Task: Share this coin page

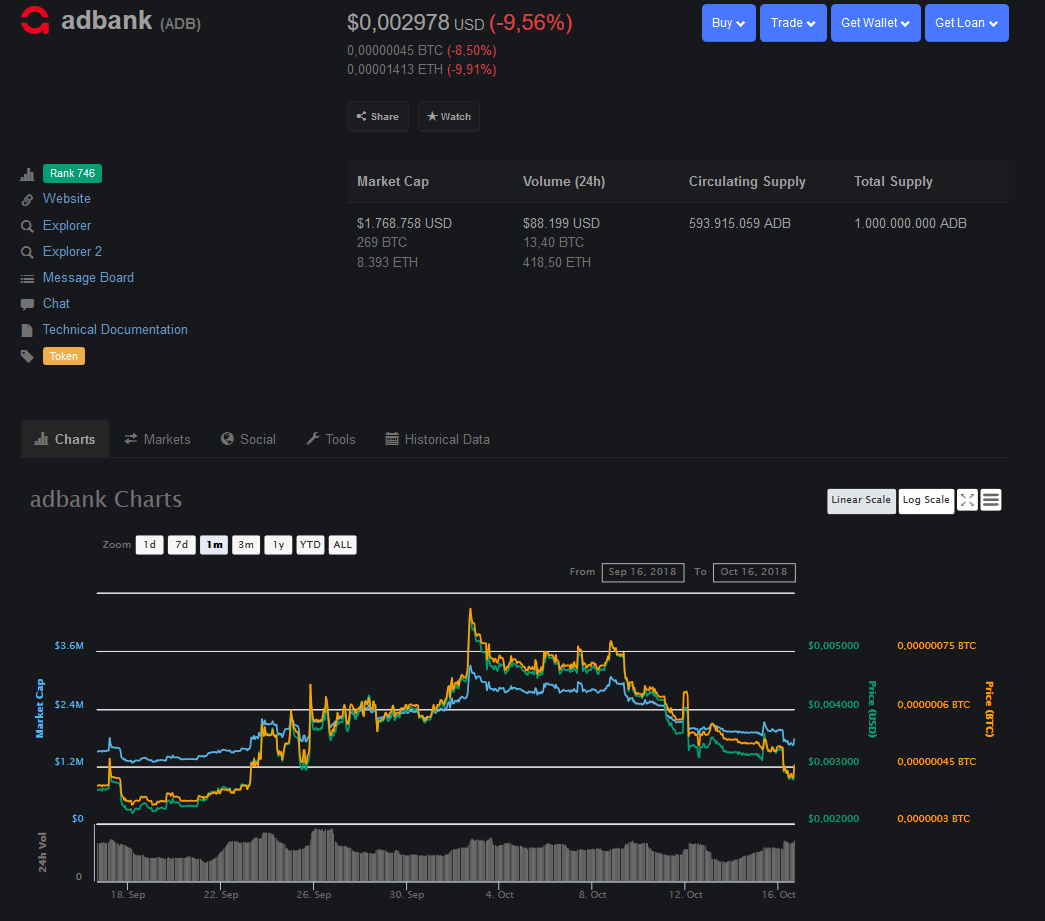Action: (378, 117)
